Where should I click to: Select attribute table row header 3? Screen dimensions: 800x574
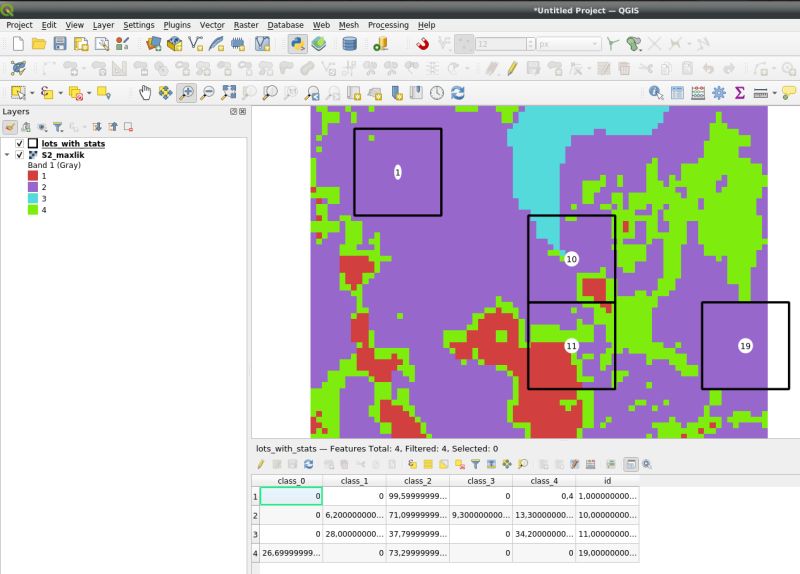pos(255,534)
